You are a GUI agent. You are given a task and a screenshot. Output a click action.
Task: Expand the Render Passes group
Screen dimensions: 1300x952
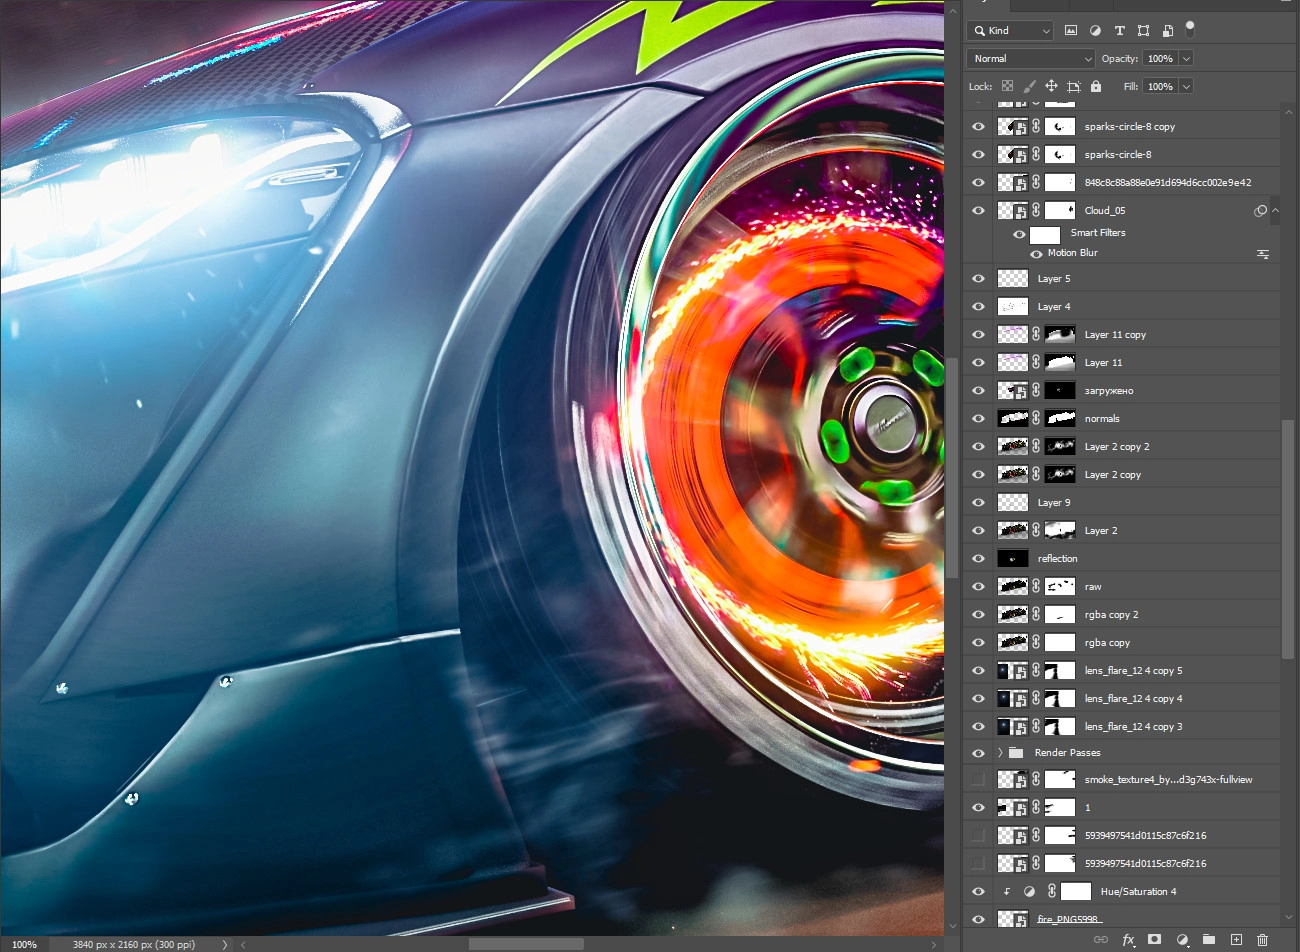[x=1000, y=753]
